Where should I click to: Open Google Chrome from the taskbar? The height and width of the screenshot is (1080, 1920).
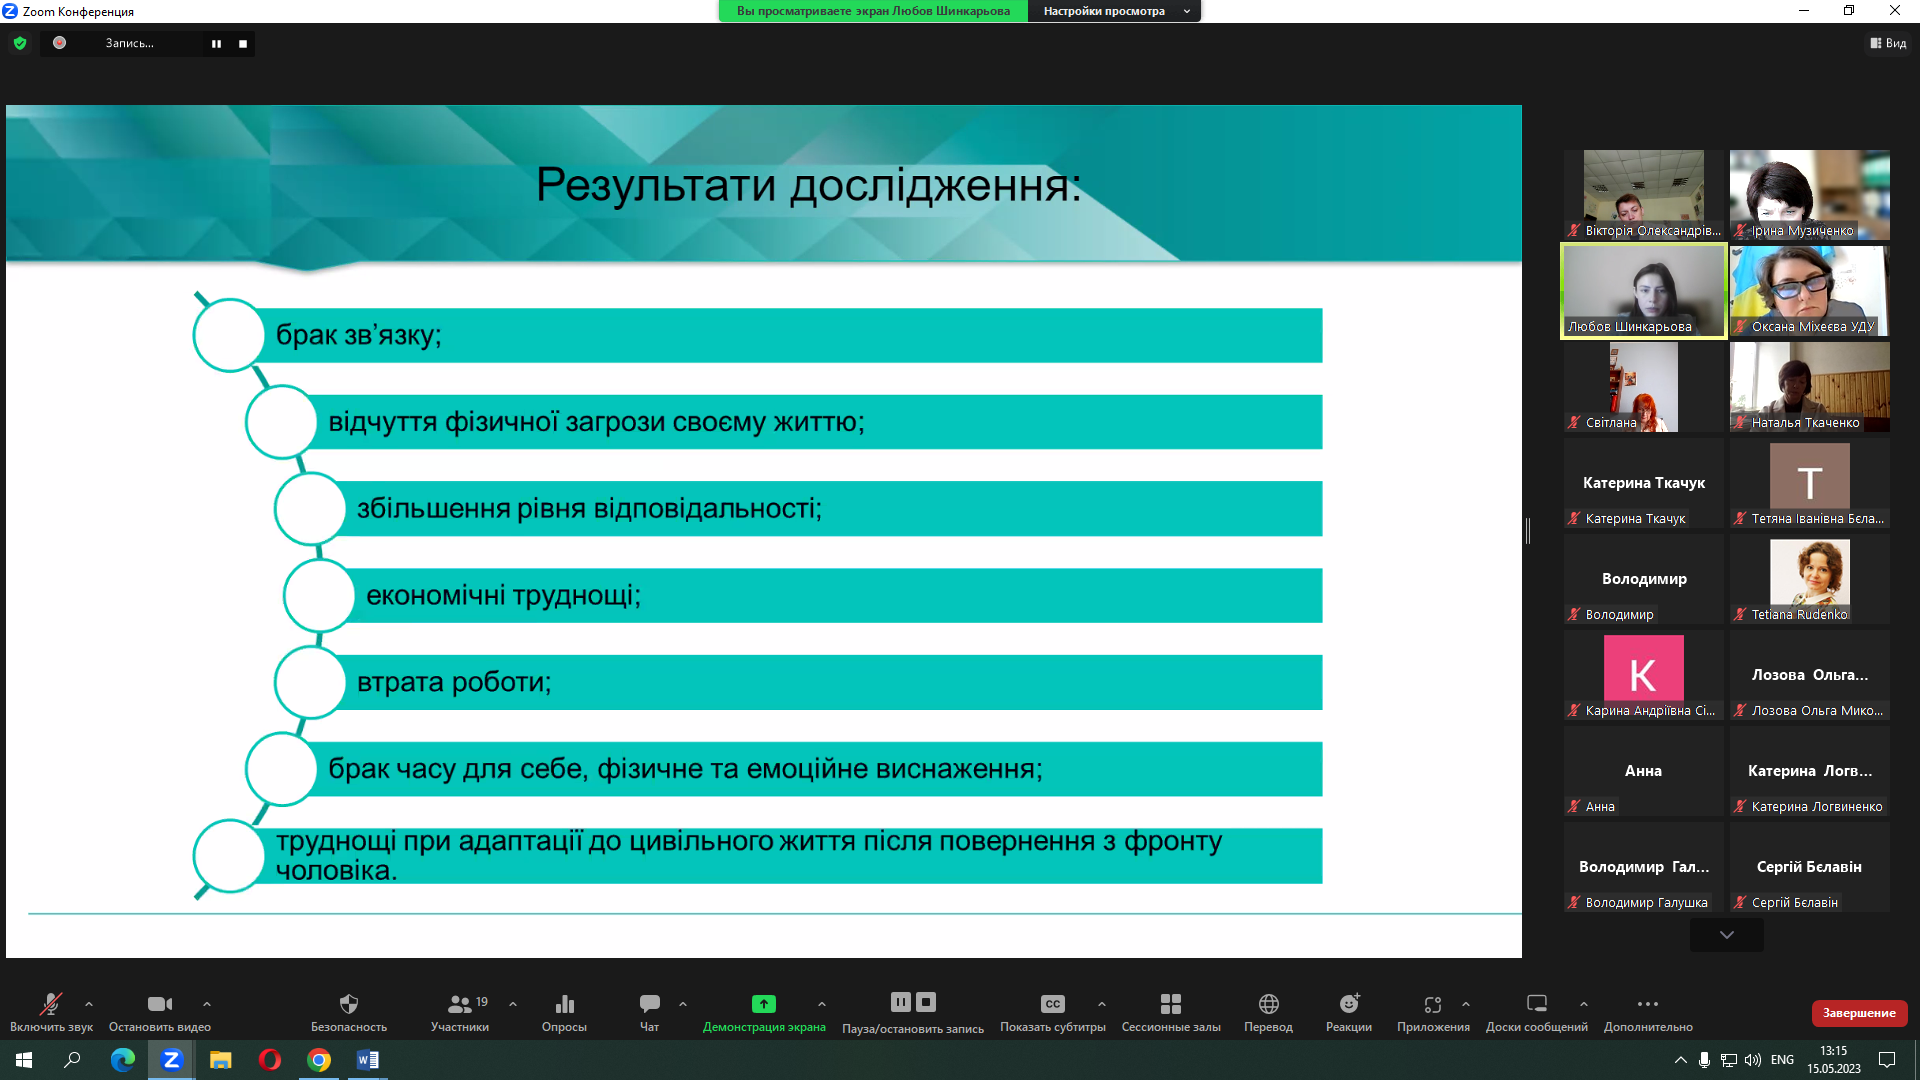tap(319, 1061)
